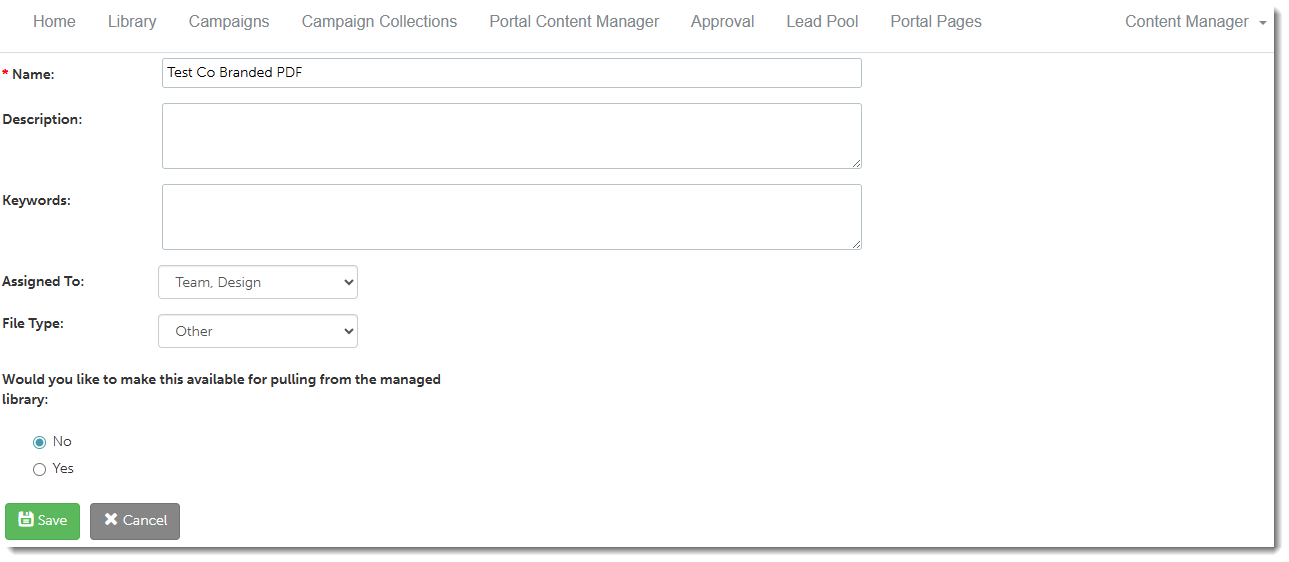Go to the Home menu item
The width and height of the screenshot is (1289, 562).
pyautogui.click(x=54, y=22)
